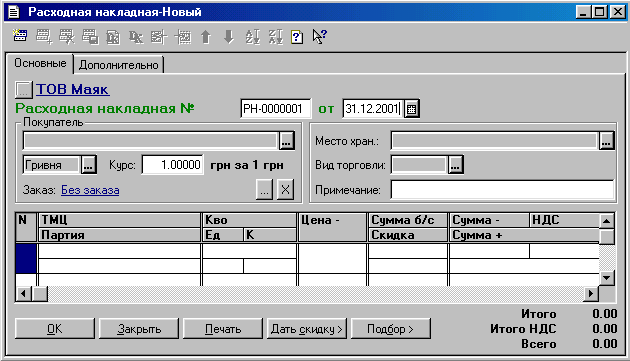This screenshot has height=361, width=630.
Task: Click the Примечание note field
Action: point(503,189)
